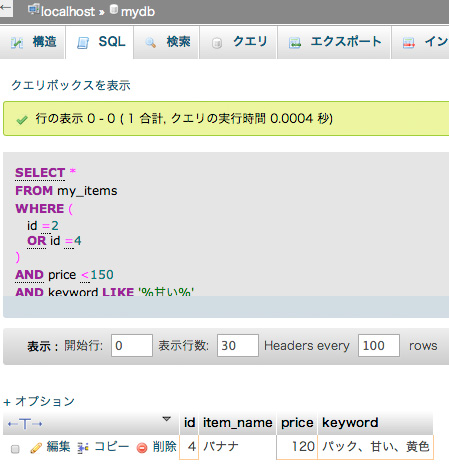The width and height of the screenshot is (449, 464).
Task: Sort by price column header
Action: pyautogui.click(x=297, y=423)
